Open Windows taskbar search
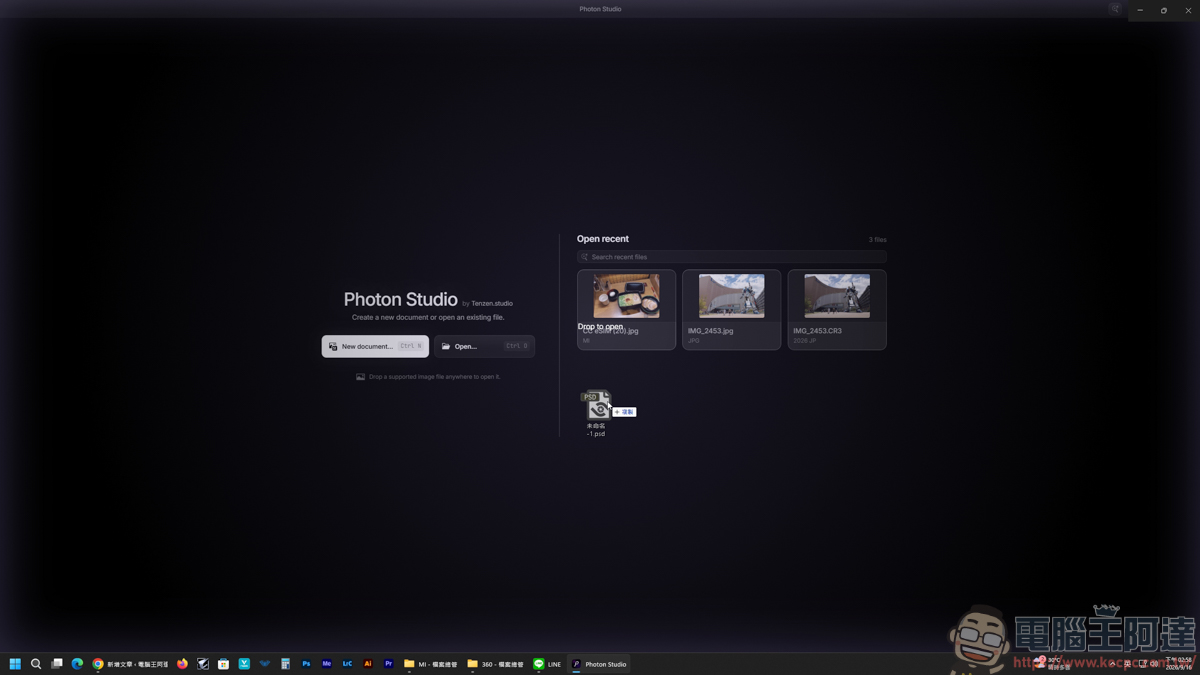 [x=36, y=664]
